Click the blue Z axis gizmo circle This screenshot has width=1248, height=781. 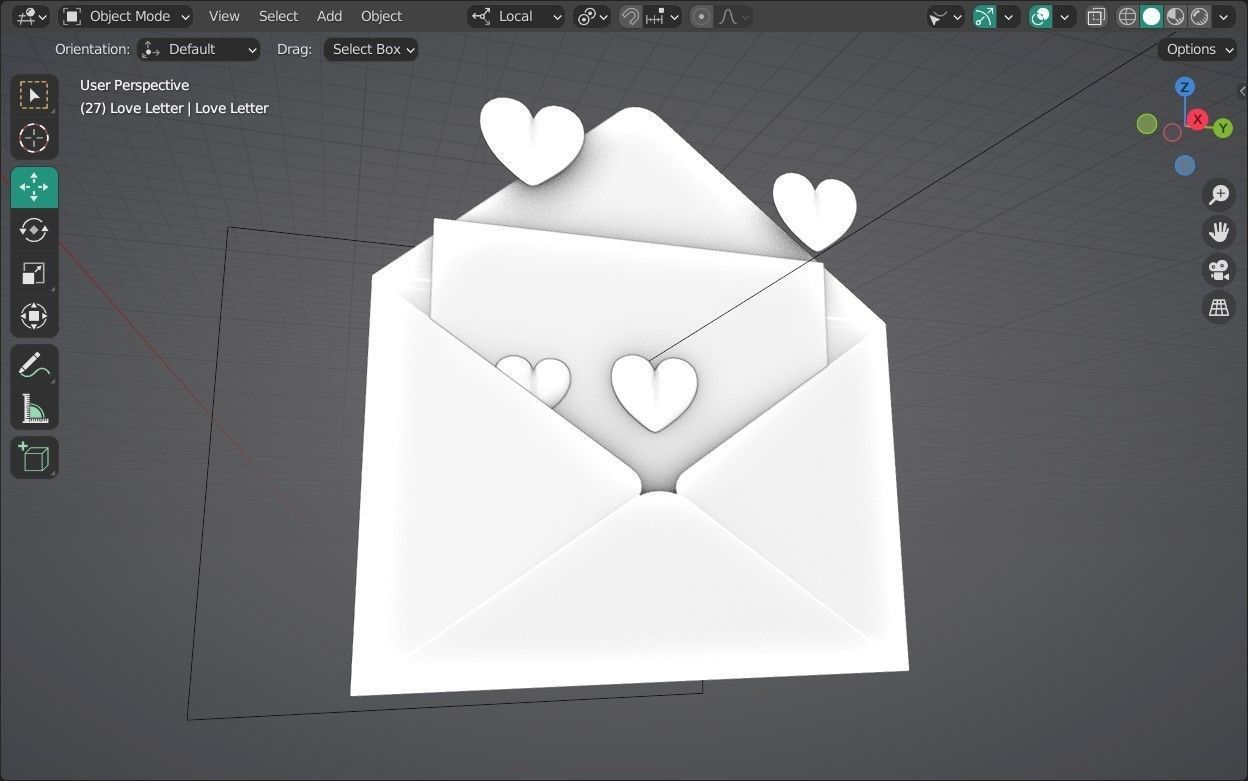tap(1185, 87)
